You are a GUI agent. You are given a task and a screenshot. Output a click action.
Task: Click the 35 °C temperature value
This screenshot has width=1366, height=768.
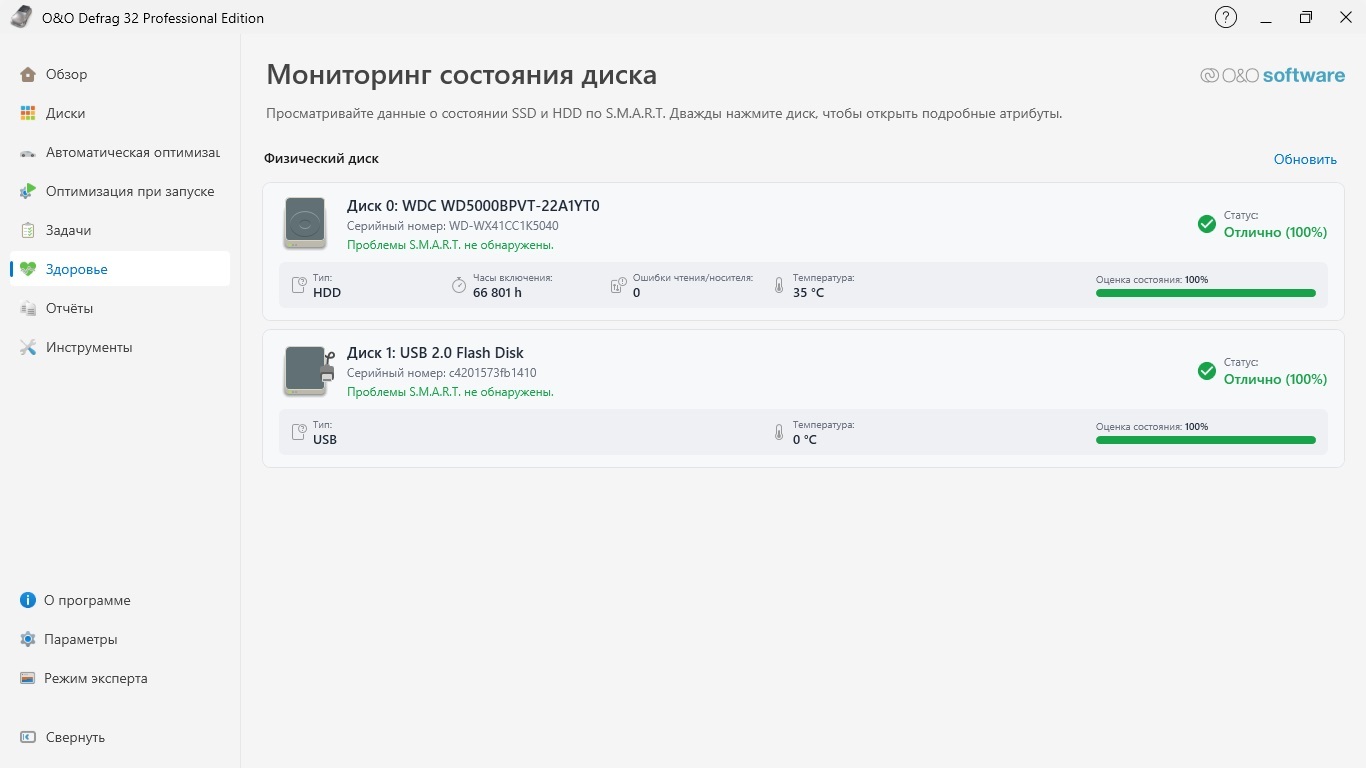[808, 293]
